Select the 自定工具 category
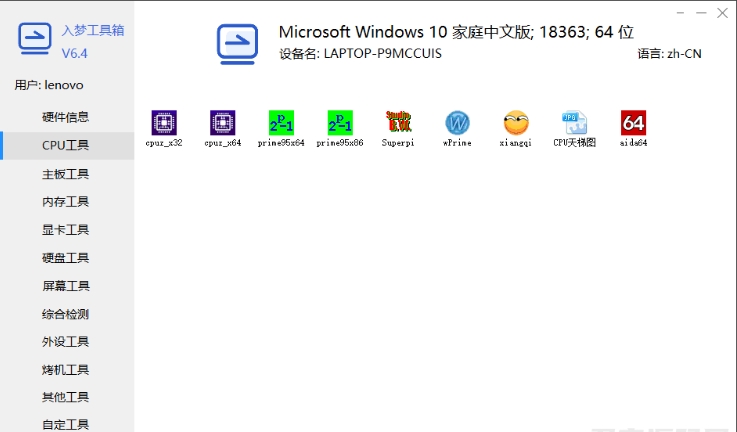737x432 pixels. point(65,424)
